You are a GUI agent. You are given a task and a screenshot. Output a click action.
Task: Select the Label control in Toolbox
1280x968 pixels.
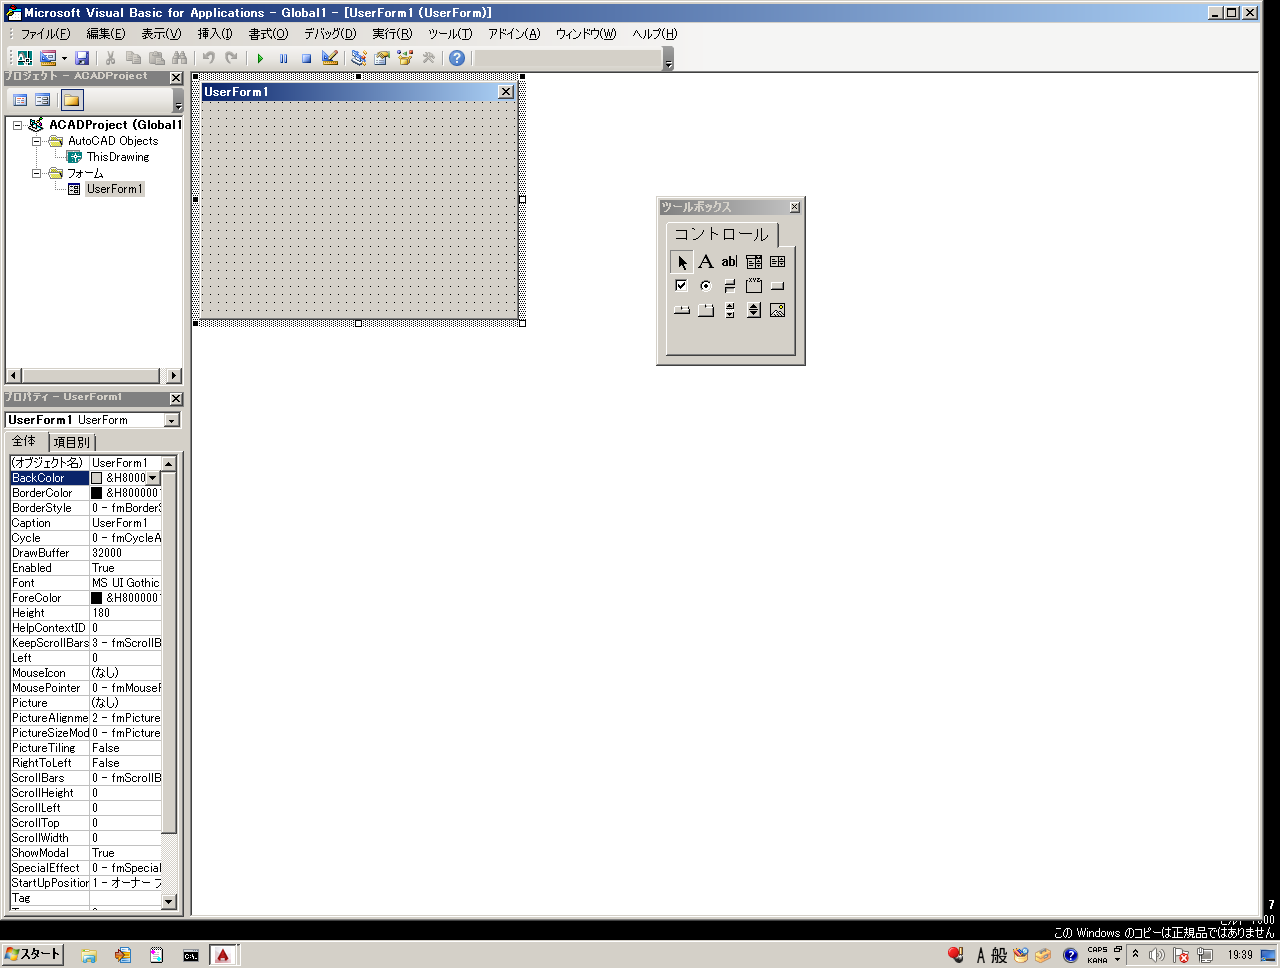click(706, 262)
